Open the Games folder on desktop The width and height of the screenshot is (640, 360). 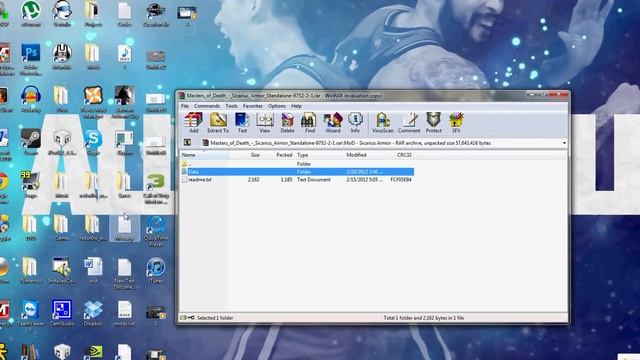coord(62,227)
